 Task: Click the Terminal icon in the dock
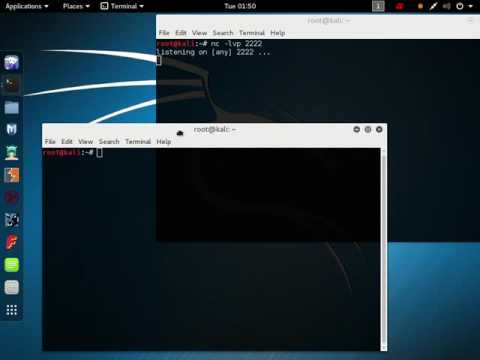click(x=12, y=85)
